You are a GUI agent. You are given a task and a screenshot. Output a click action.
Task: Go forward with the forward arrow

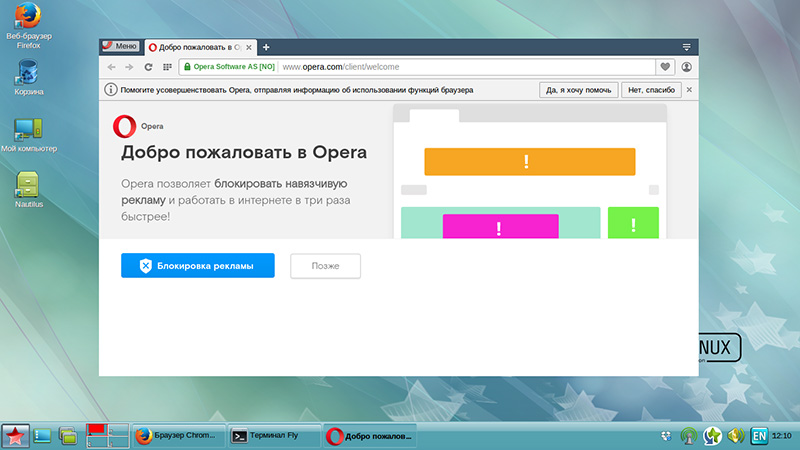tap(129, 67)
